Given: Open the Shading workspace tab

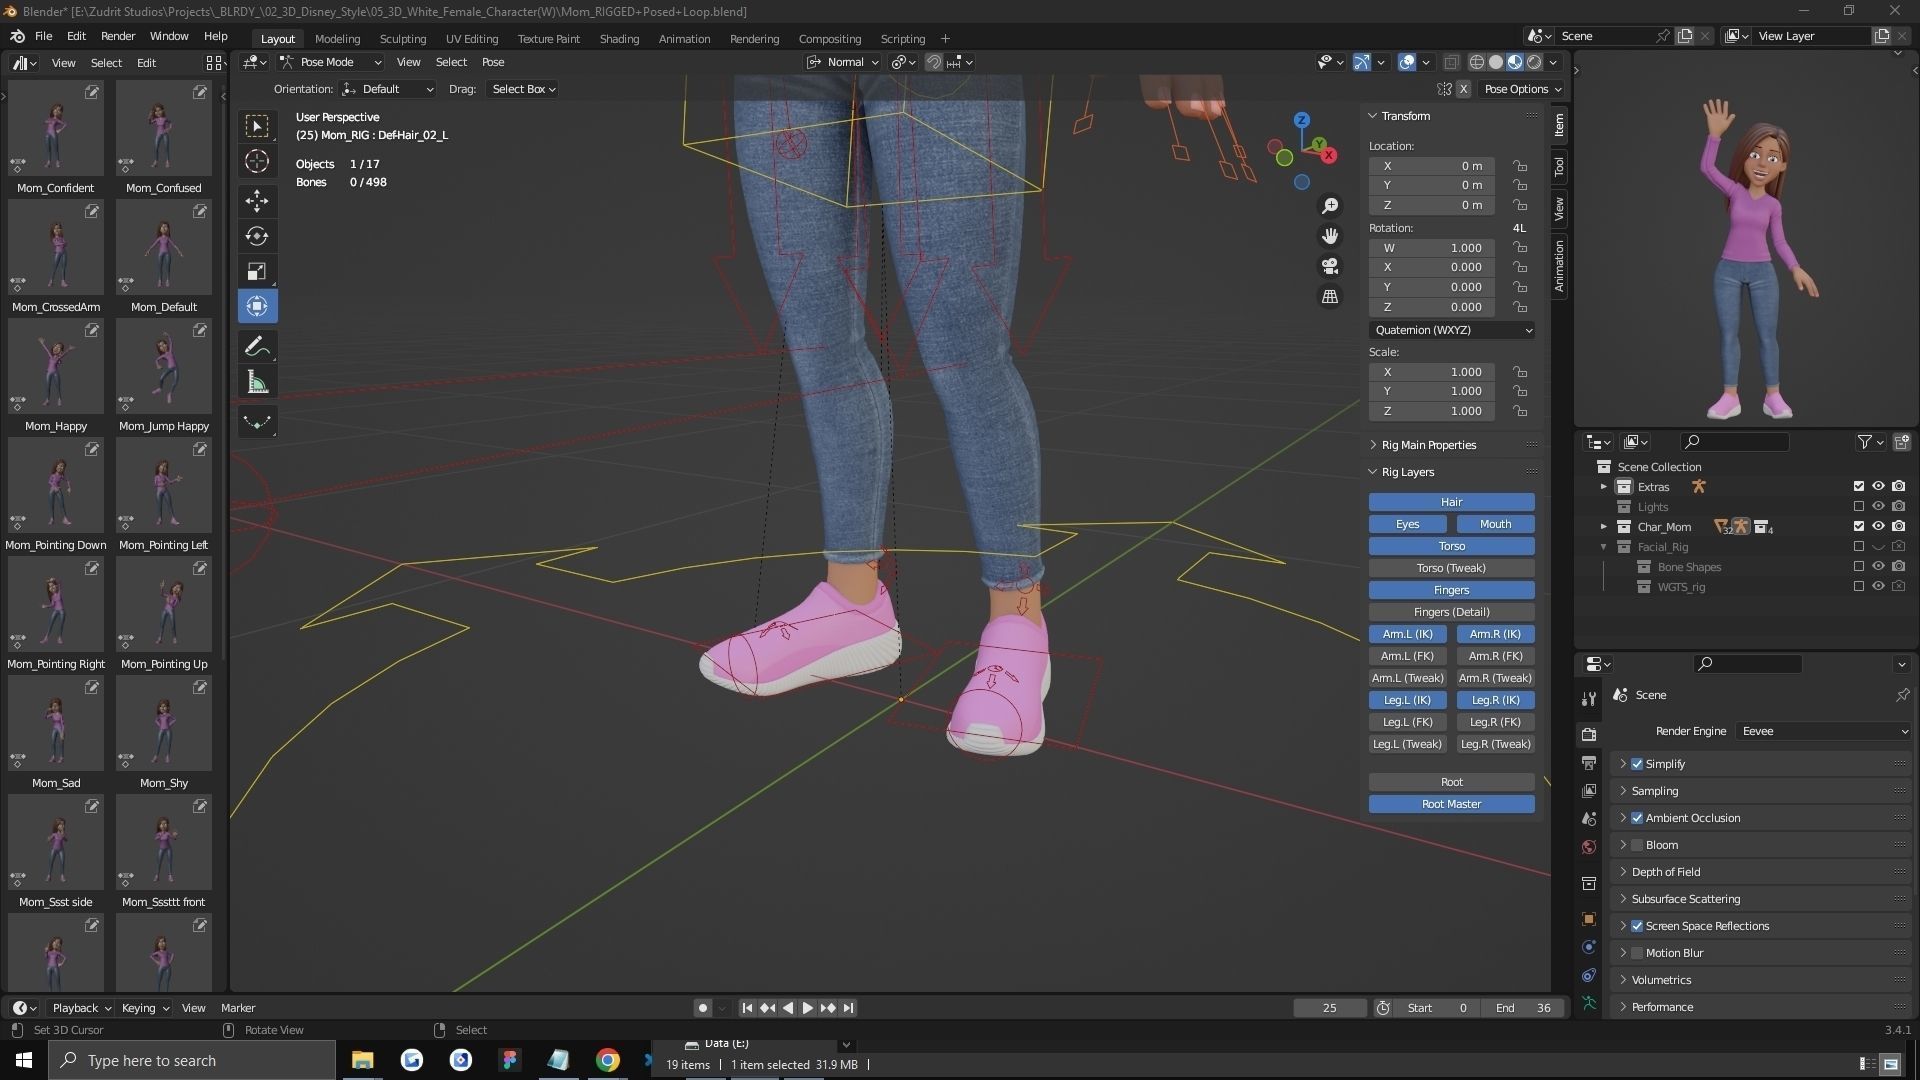Looking at the screenshot, I should point(619,39).
